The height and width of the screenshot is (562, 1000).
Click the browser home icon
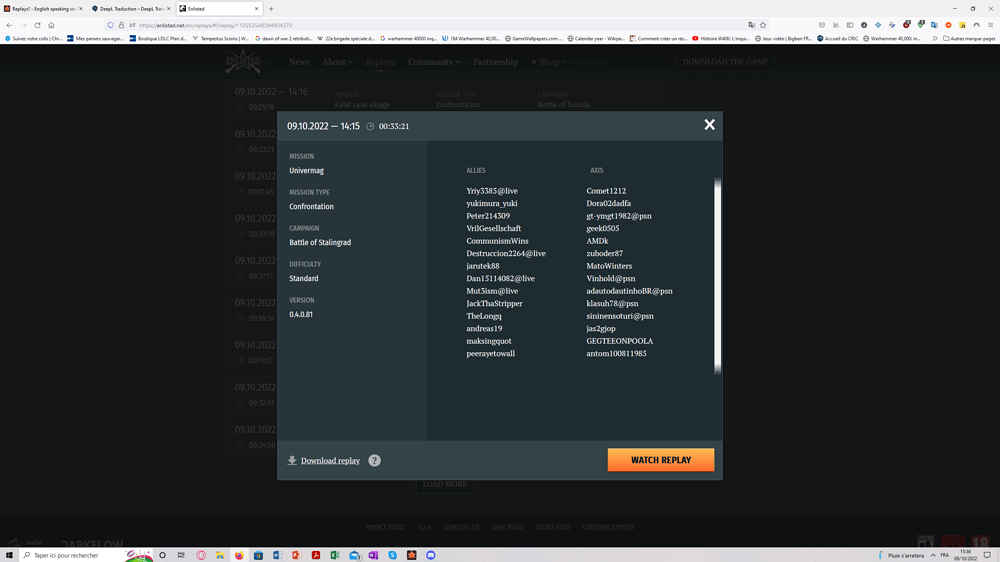click(x=52, y=25)
